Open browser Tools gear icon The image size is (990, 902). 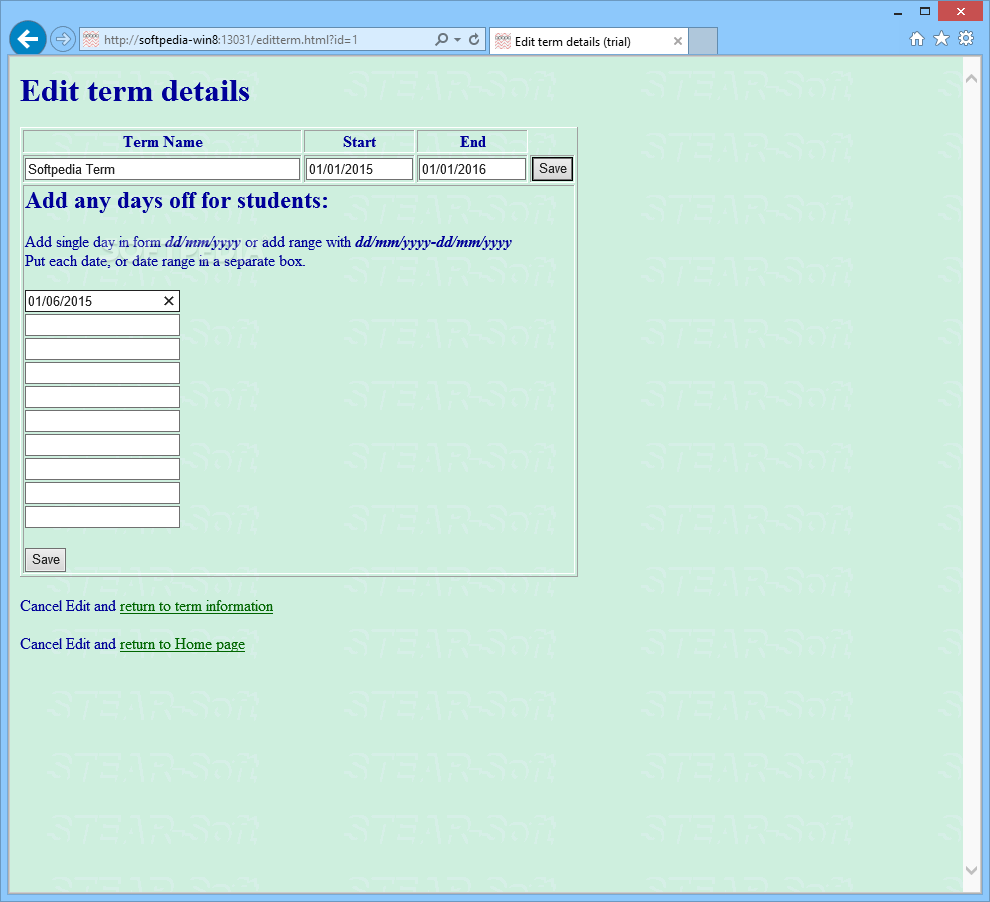tap(966, 39)
